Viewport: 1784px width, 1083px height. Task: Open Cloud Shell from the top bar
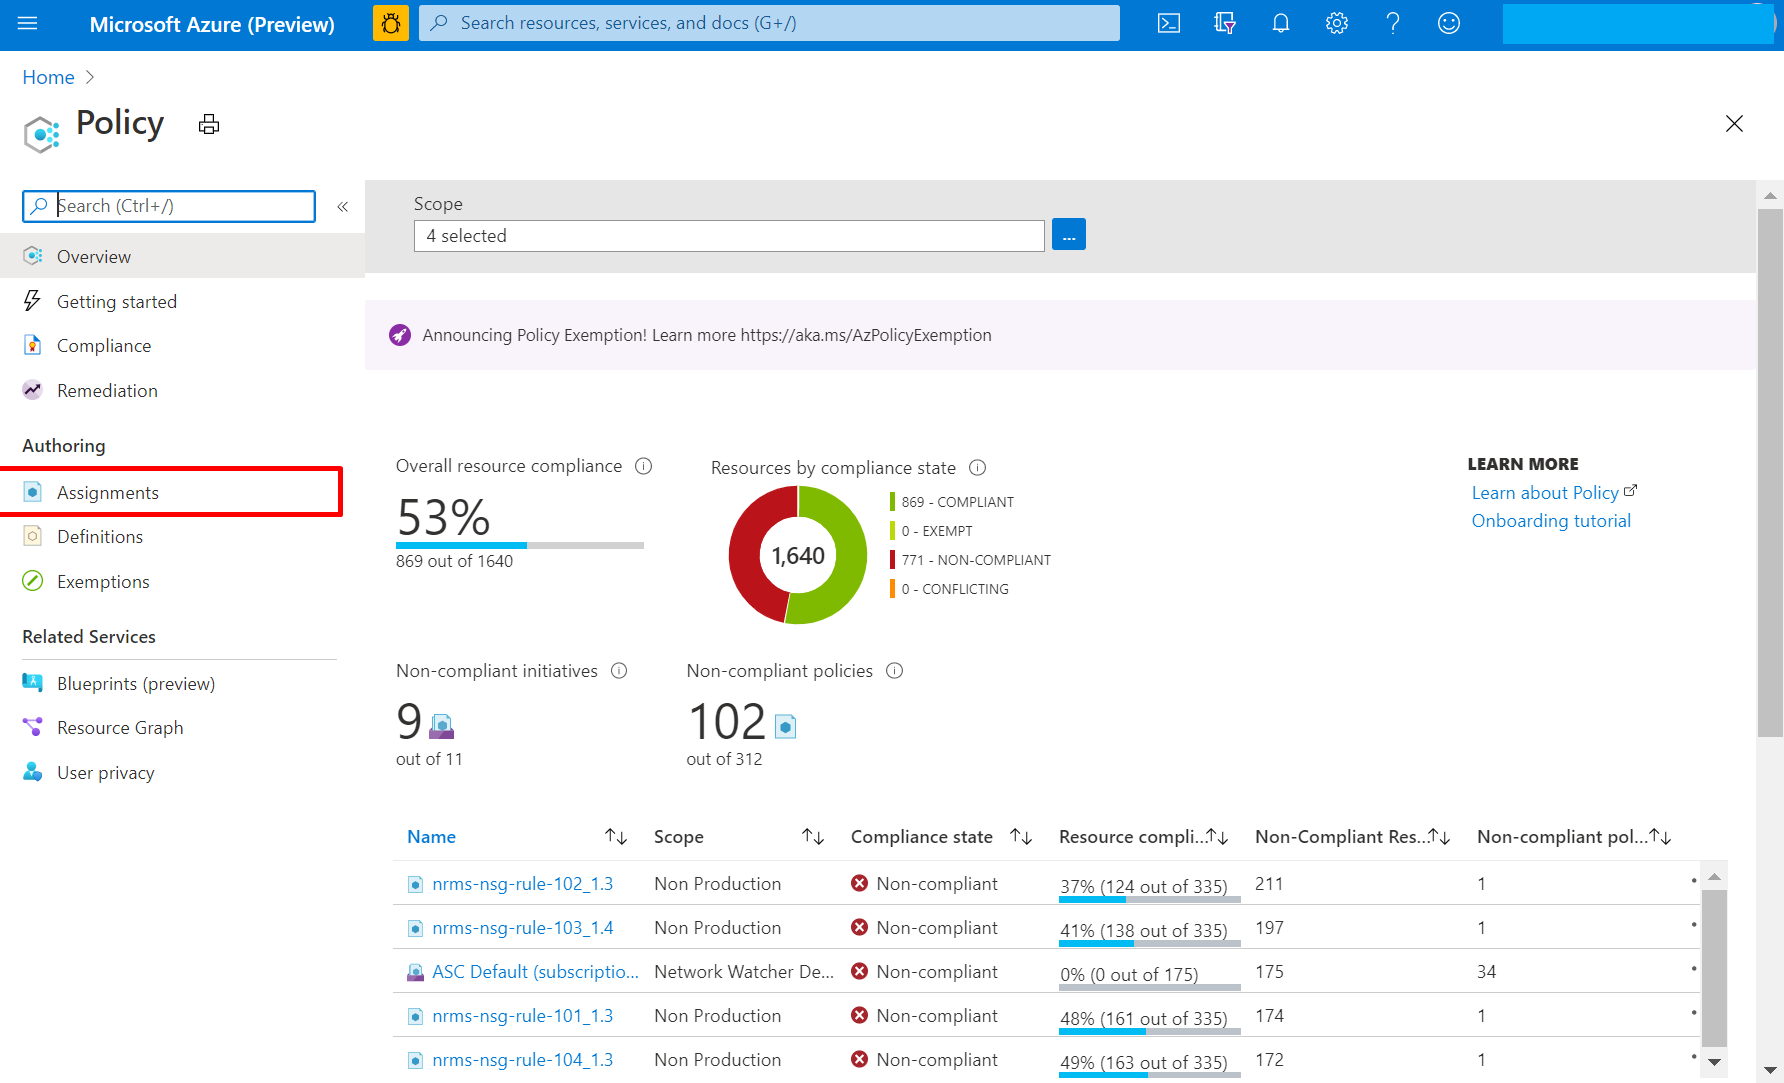(x=1168, y=23)
